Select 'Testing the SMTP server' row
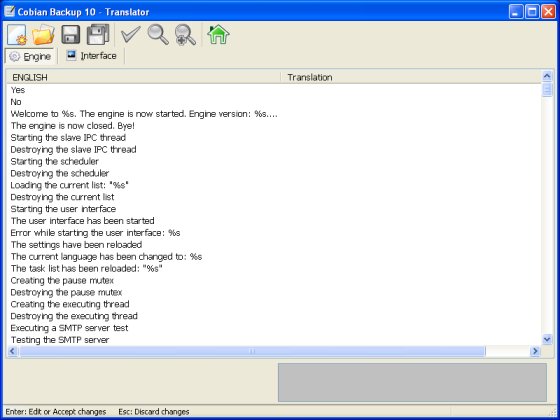The width and height of the screenshot is (560, 420). (x=274, y=340)
